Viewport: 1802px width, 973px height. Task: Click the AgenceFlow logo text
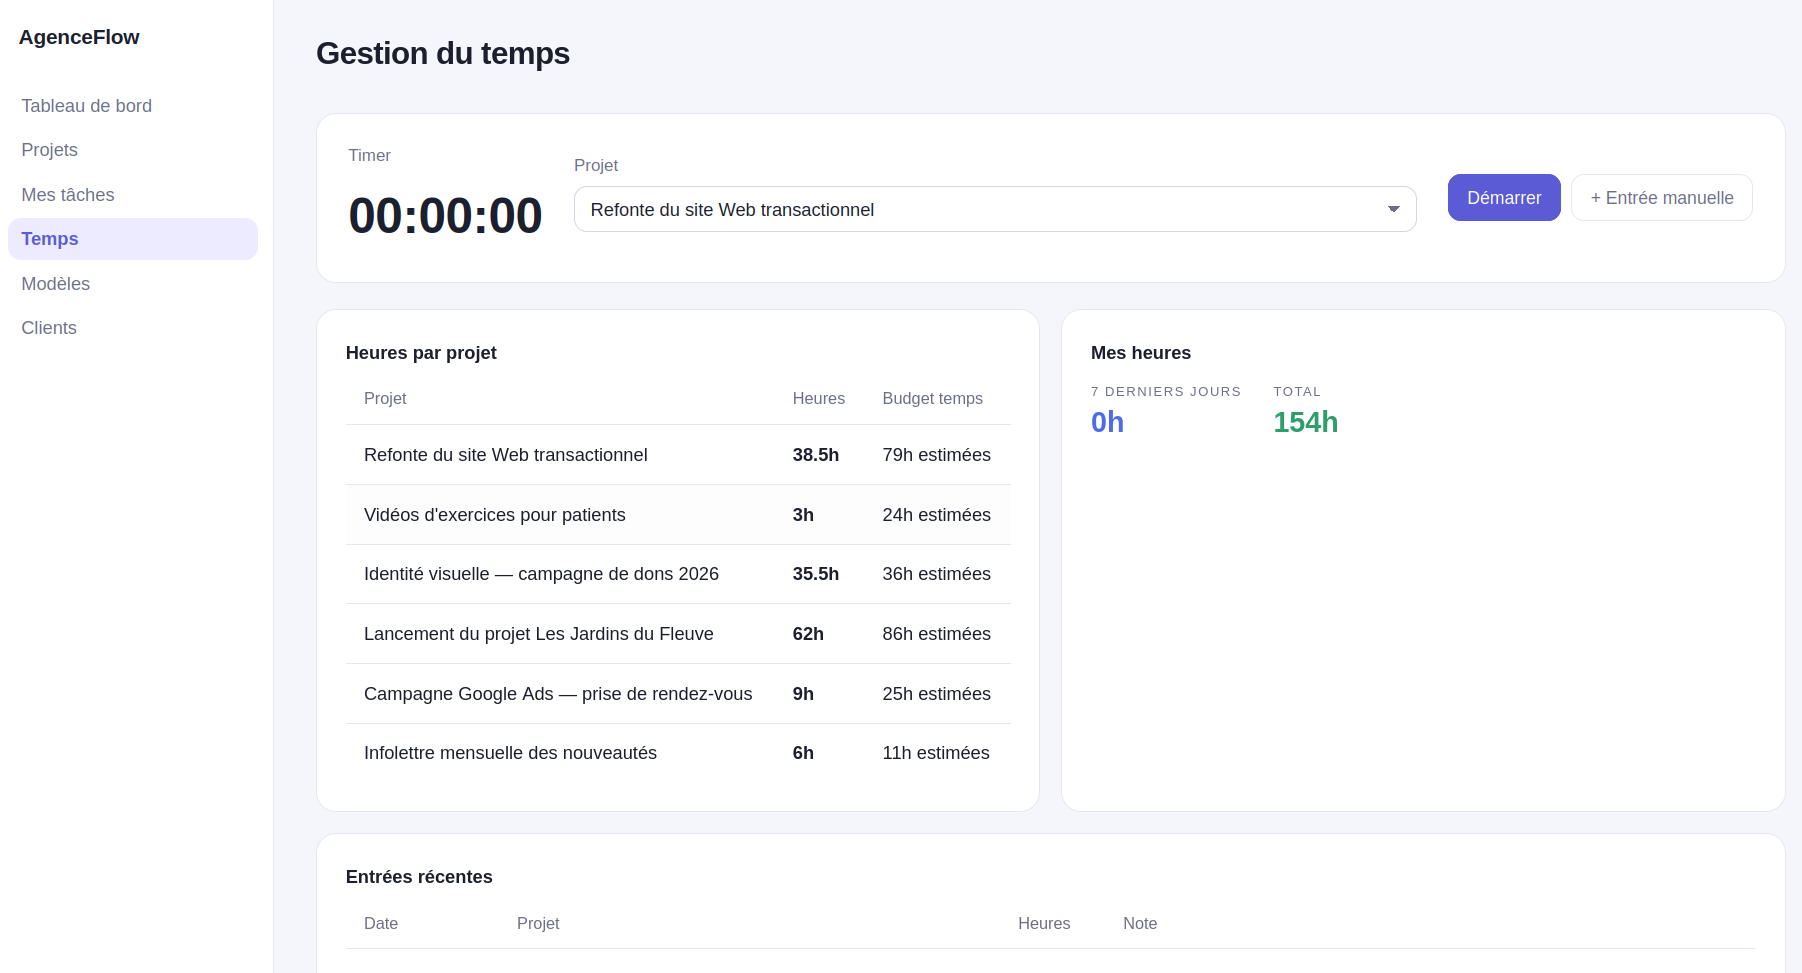(79, 37)
